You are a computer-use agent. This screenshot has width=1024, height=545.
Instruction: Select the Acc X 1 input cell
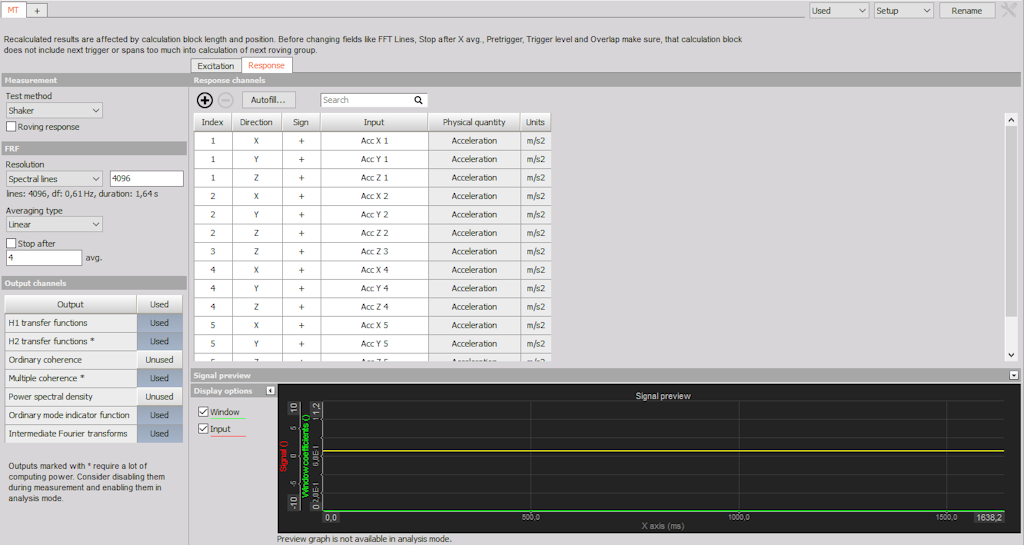pyautogui.click(x=374, y=141)
